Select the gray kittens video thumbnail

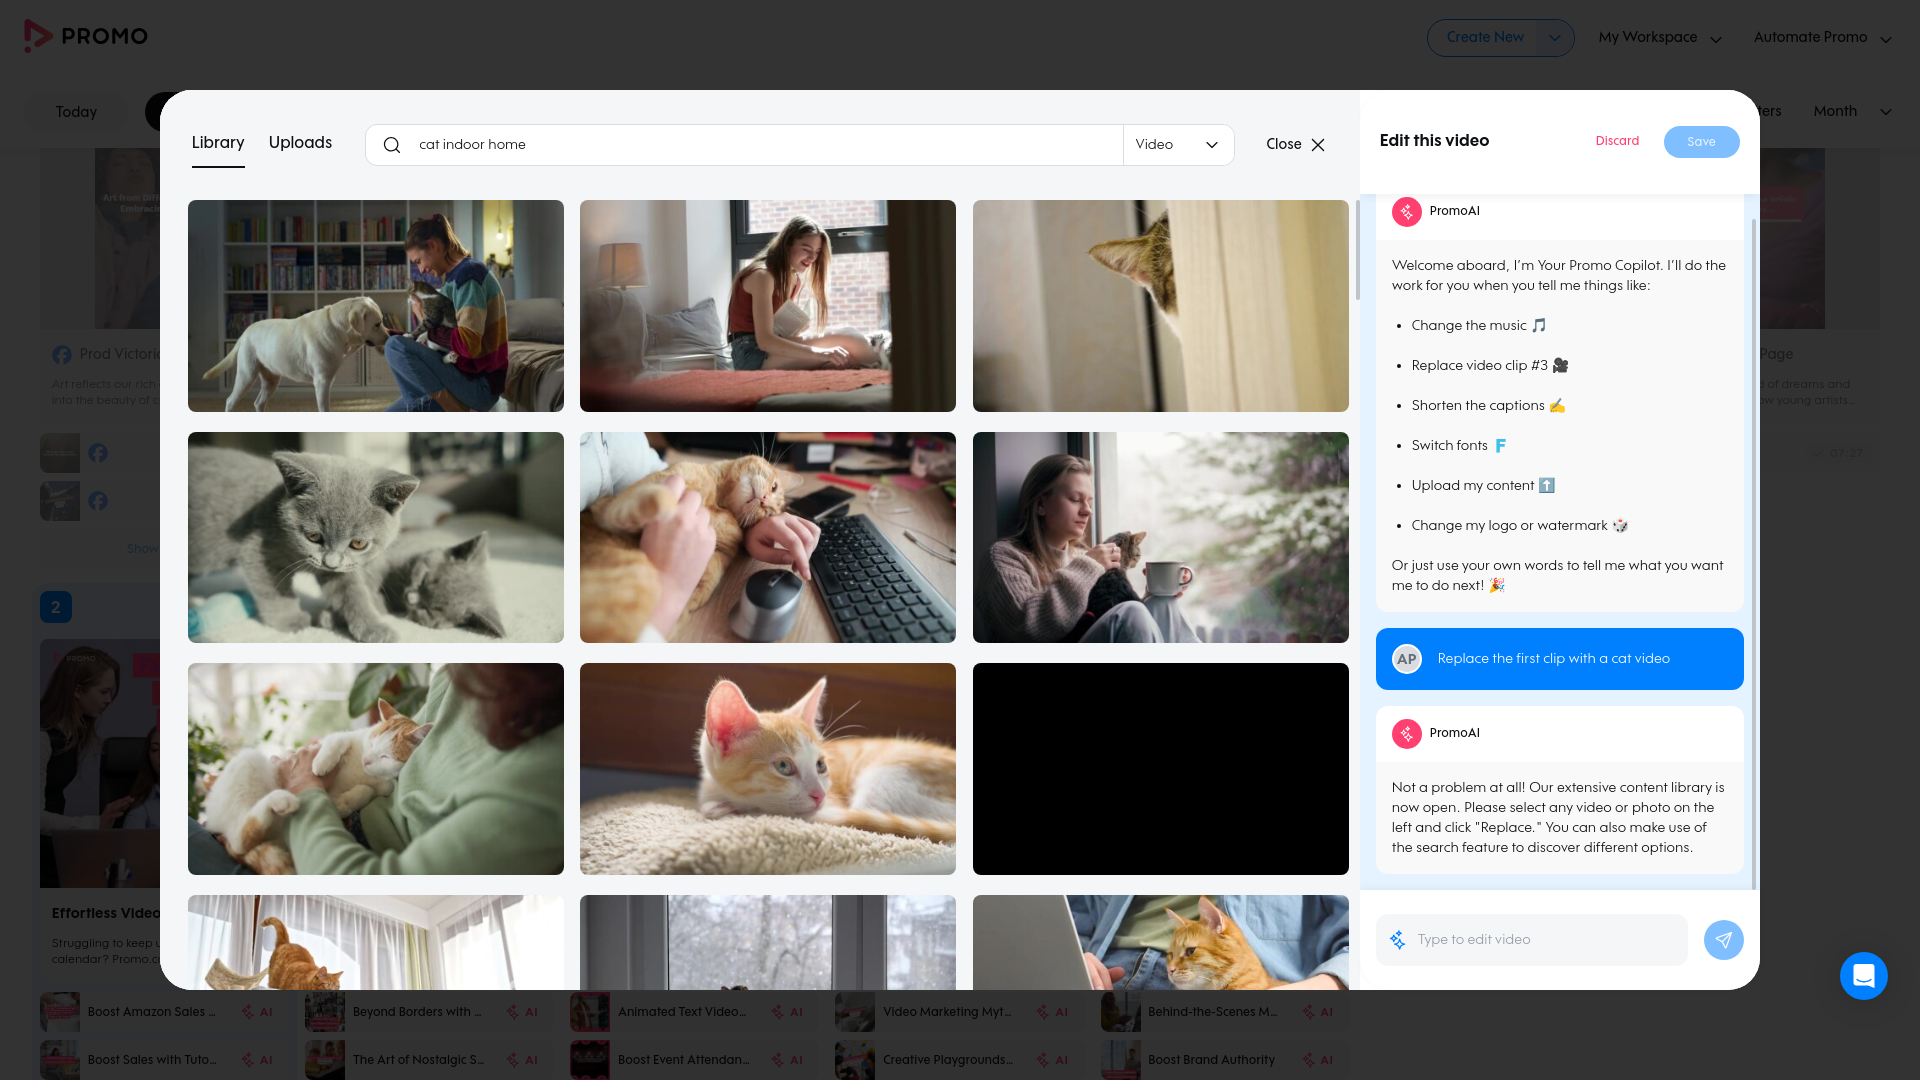pos(376,538)
